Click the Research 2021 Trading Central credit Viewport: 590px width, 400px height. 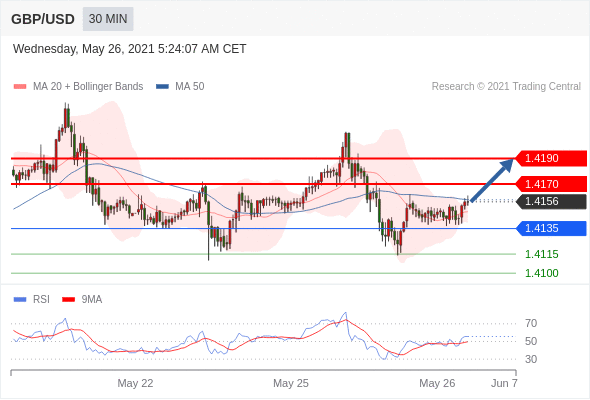click(506, 87)
